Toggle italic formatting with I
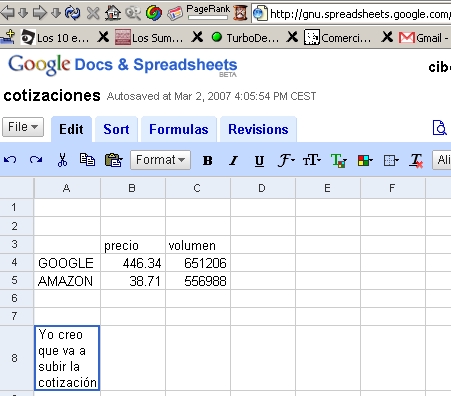The width and height of the screenshot is (451, 396). click(233, 161)
